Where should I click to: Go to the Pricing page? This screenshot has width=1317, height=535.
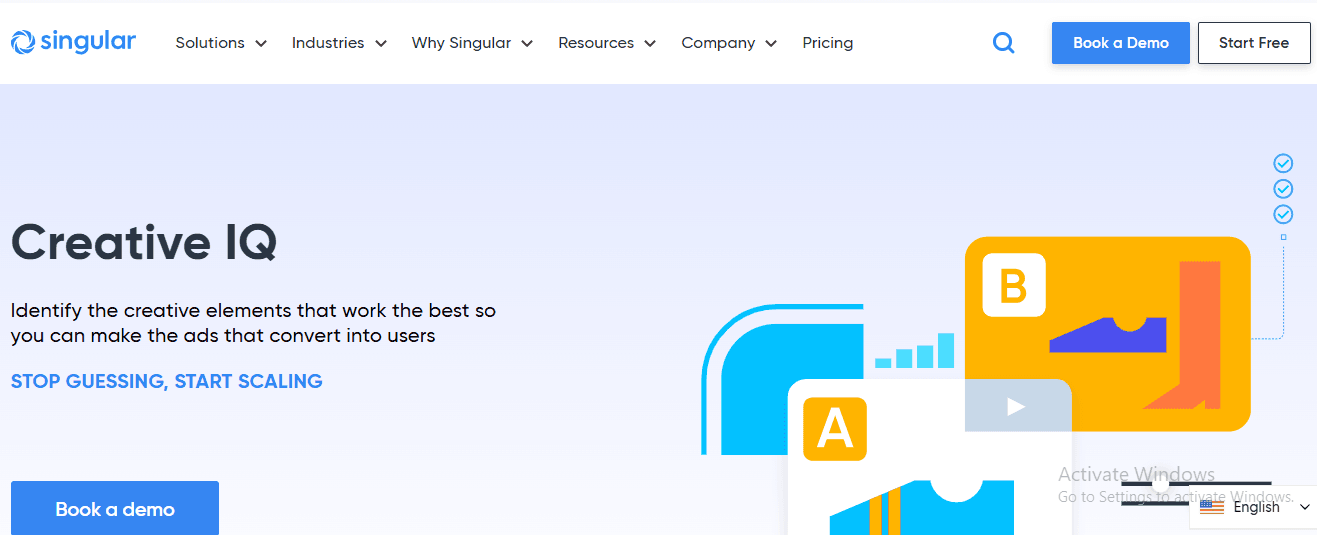(x=828, y=43)
